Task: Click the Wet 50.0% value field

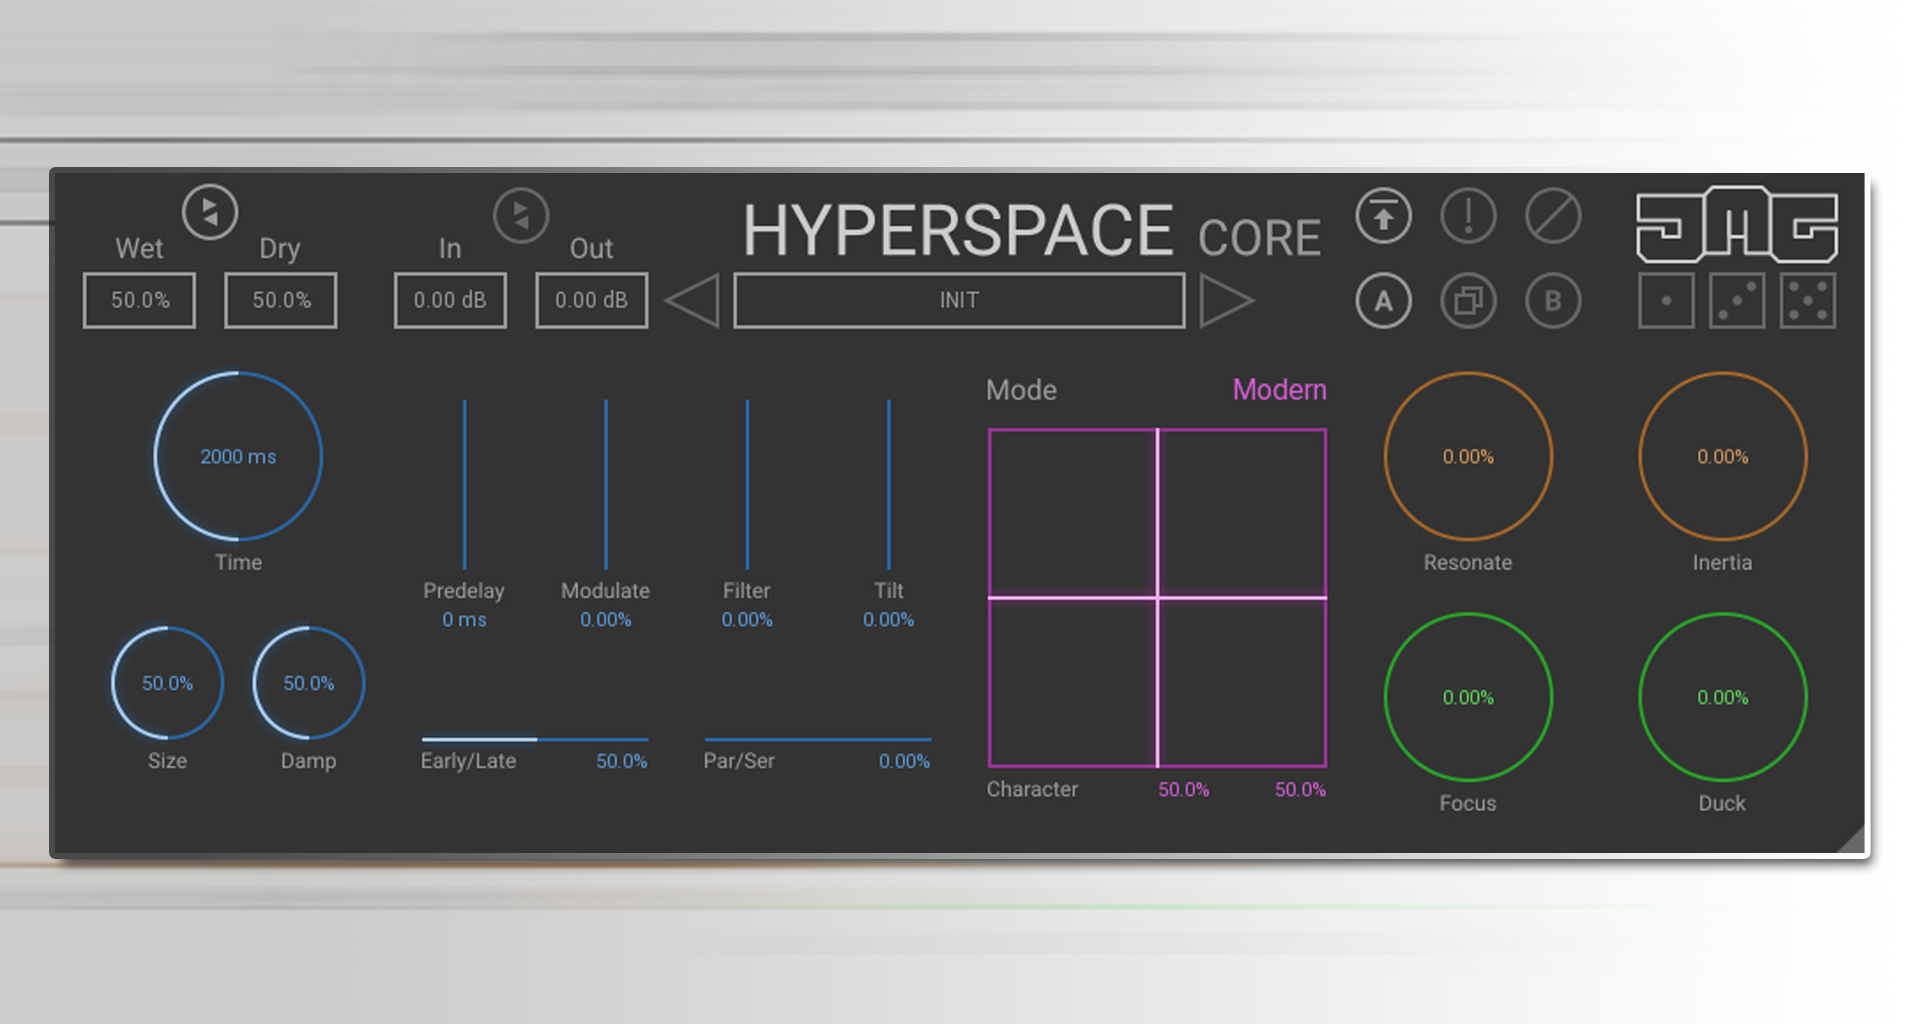Action: 139,300
